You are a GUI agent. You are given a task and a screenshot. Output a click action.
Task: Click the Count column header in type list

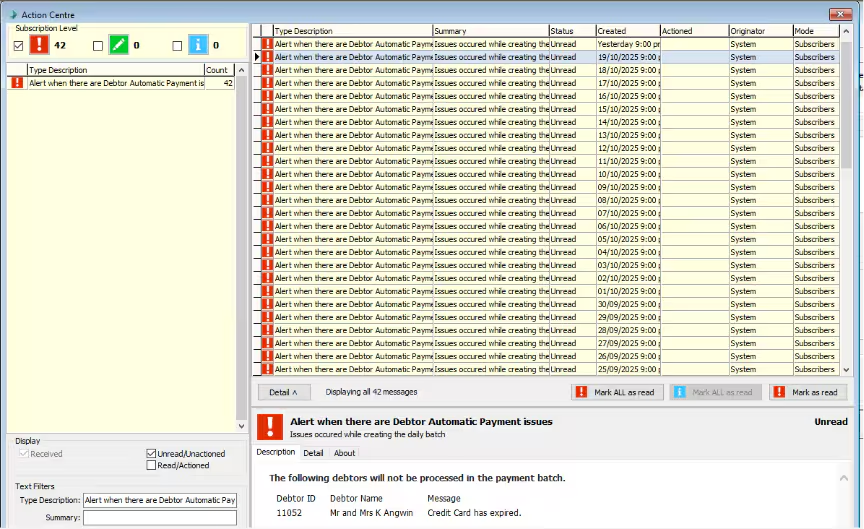click(219, 70)
